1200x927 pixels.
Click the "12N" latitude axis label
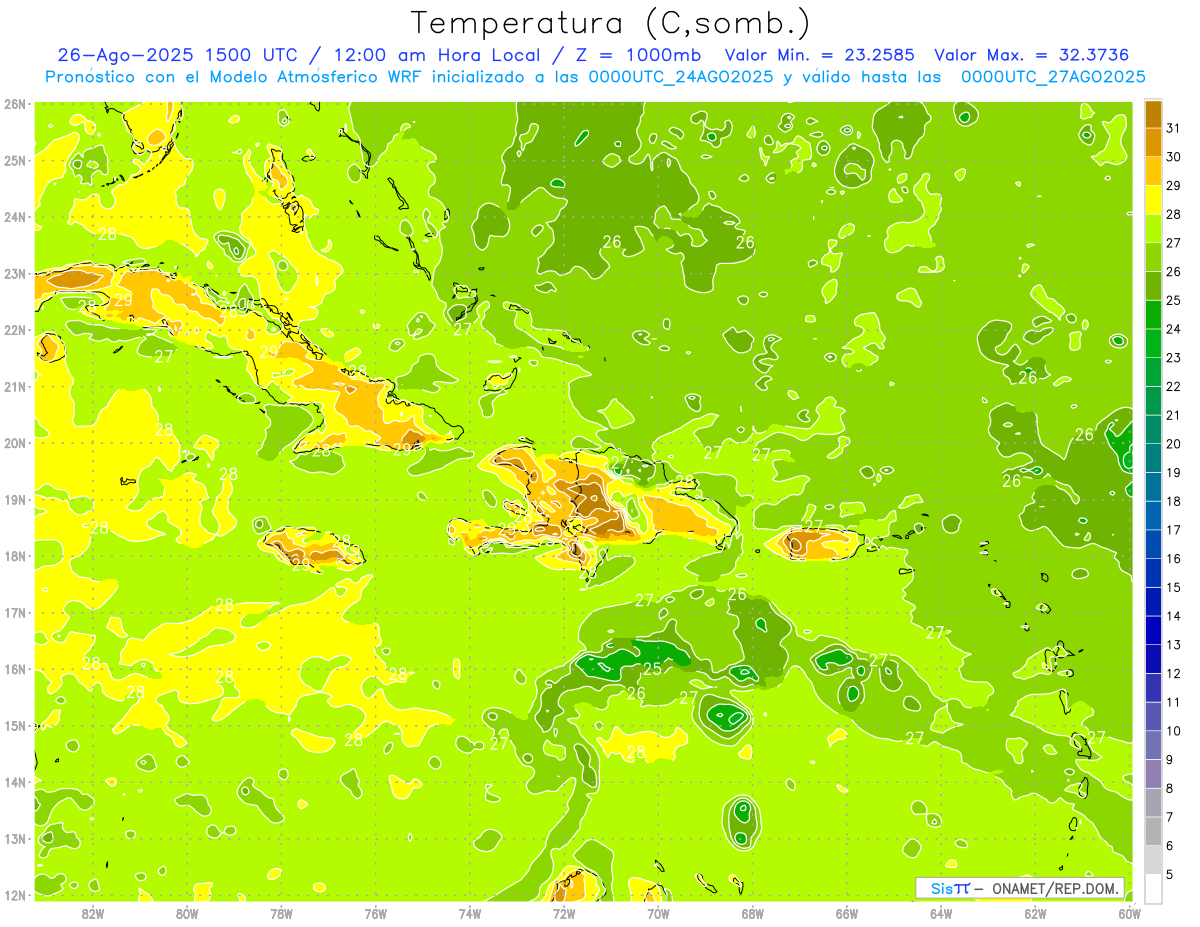15,895
